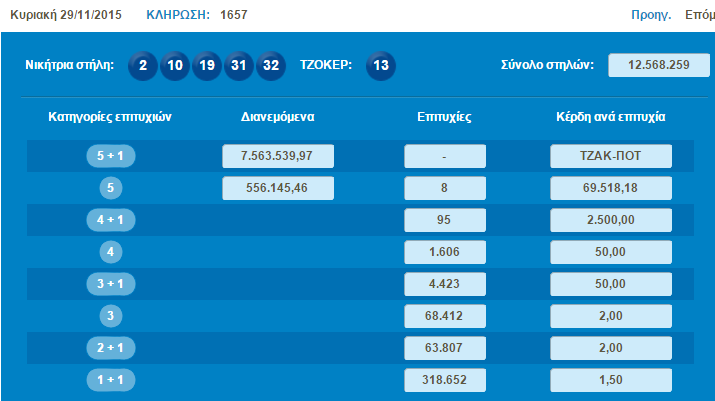Click the category 5 badge

click(x=110, y=188)
